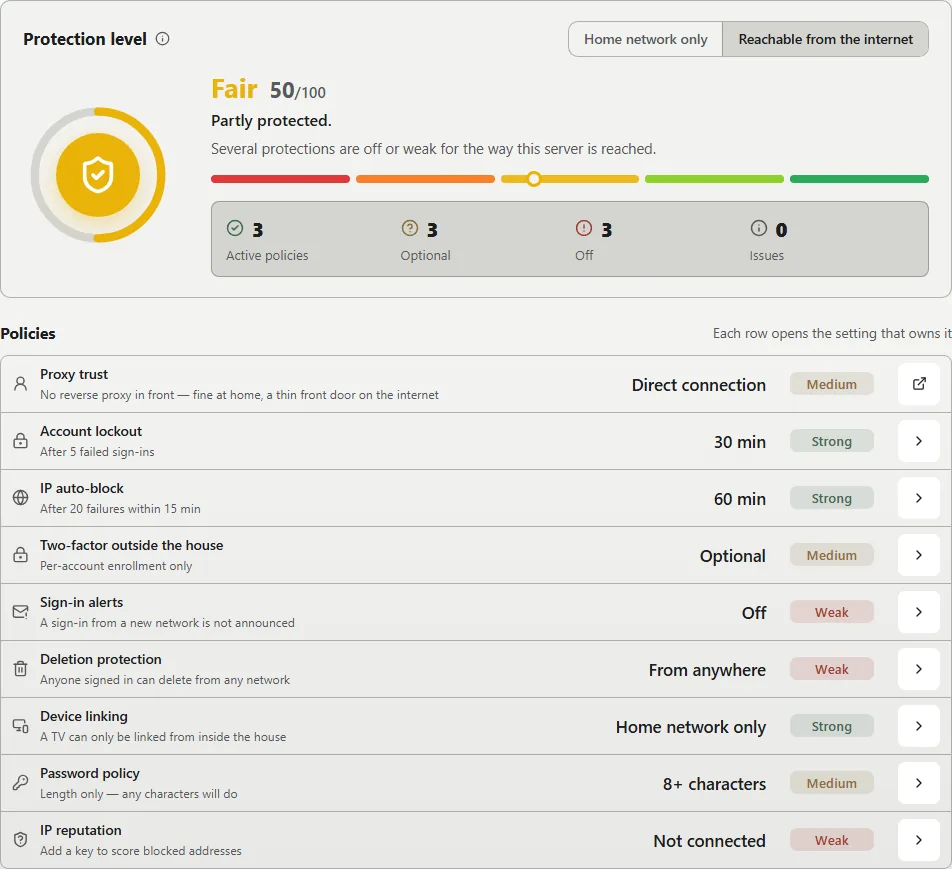Click the score slider knob

(x=534, y=179)
